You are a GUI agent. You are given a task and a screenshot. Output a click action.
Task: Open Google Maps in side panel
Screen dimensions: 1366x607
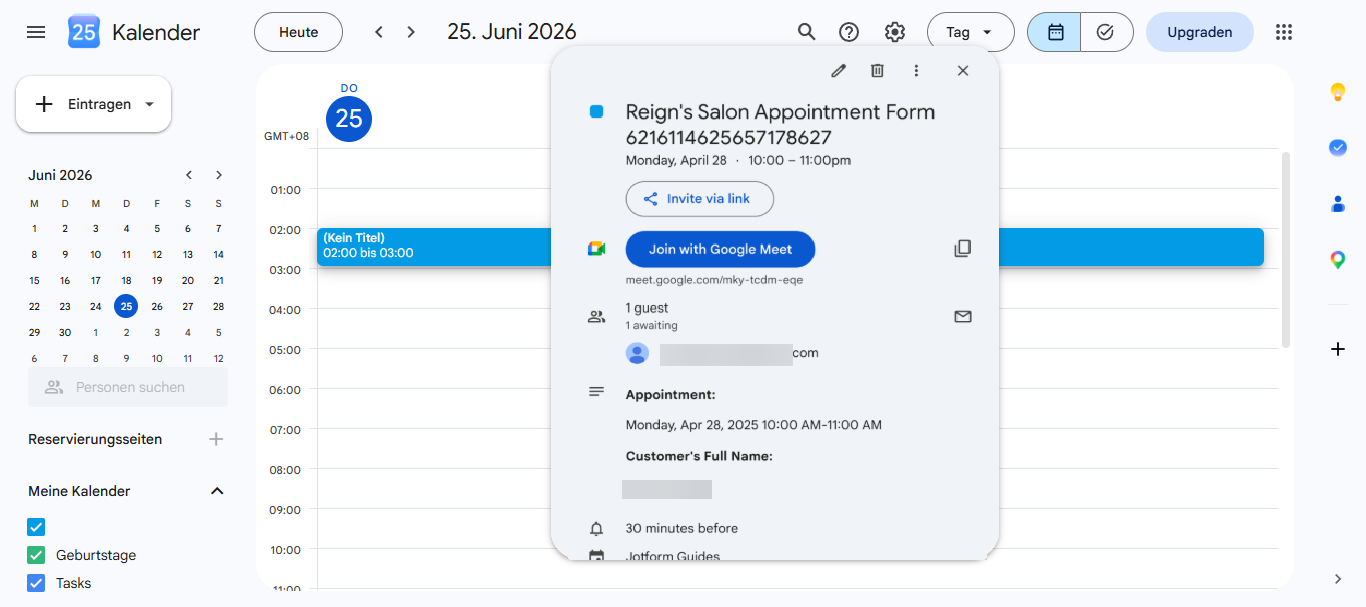[1338, 260]
